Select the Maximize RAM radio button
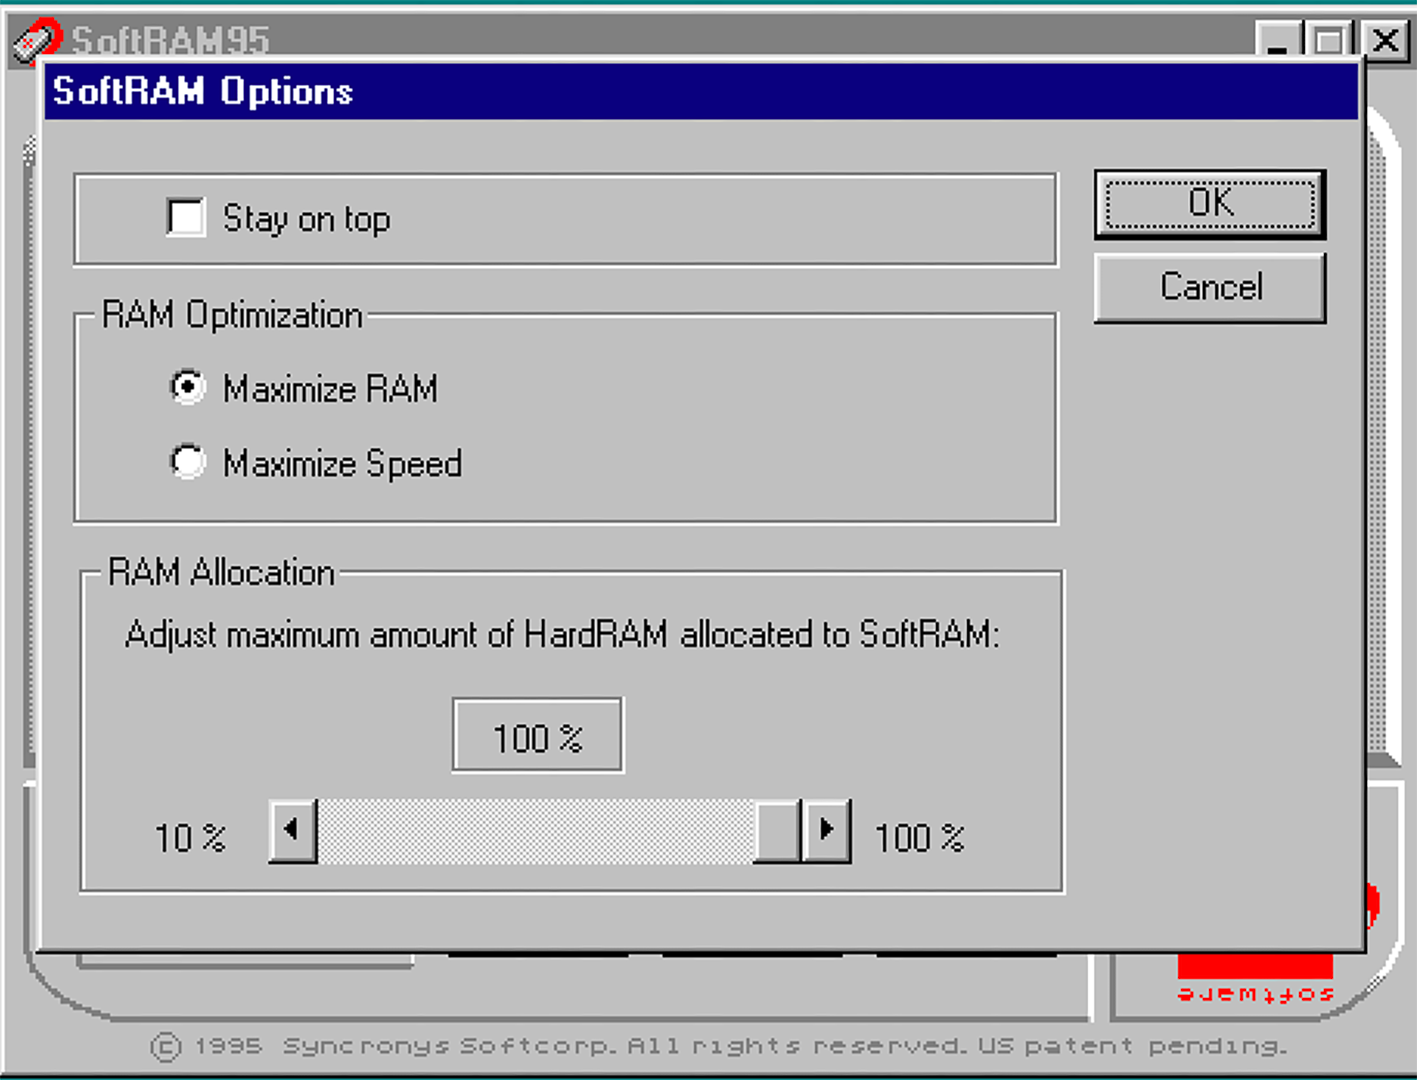 [187, 387]
